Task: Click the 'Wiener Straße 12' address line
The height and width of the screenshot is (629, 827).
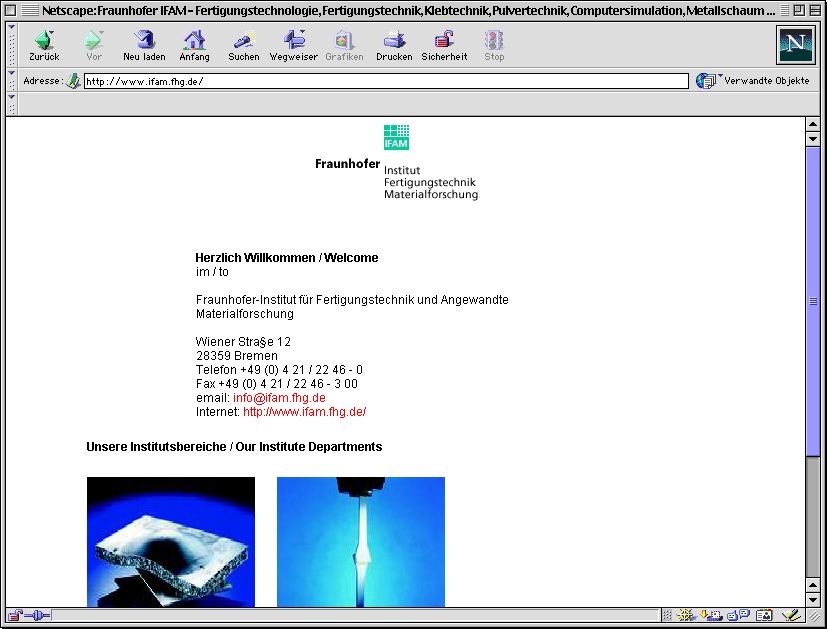Action: point(243,342)
